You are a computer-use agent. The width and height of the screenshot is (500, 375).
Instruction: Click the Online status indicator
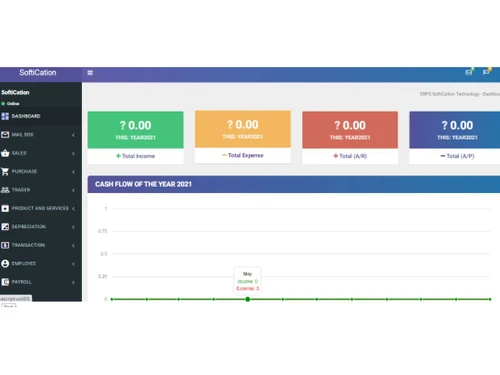10,104
